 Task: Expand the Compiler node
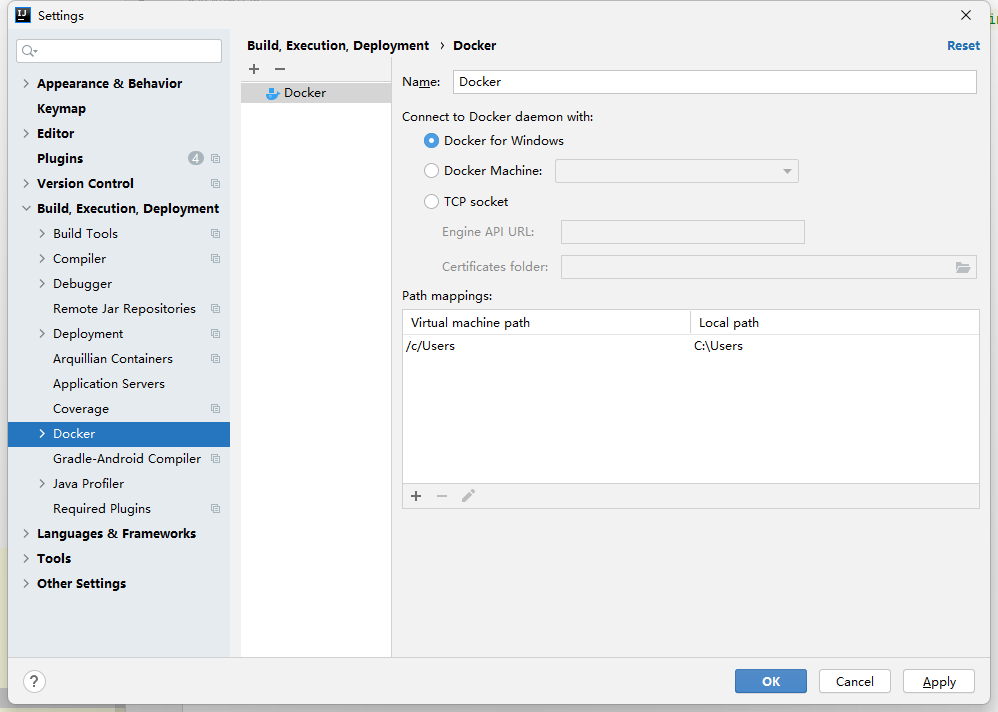[42, 258]
